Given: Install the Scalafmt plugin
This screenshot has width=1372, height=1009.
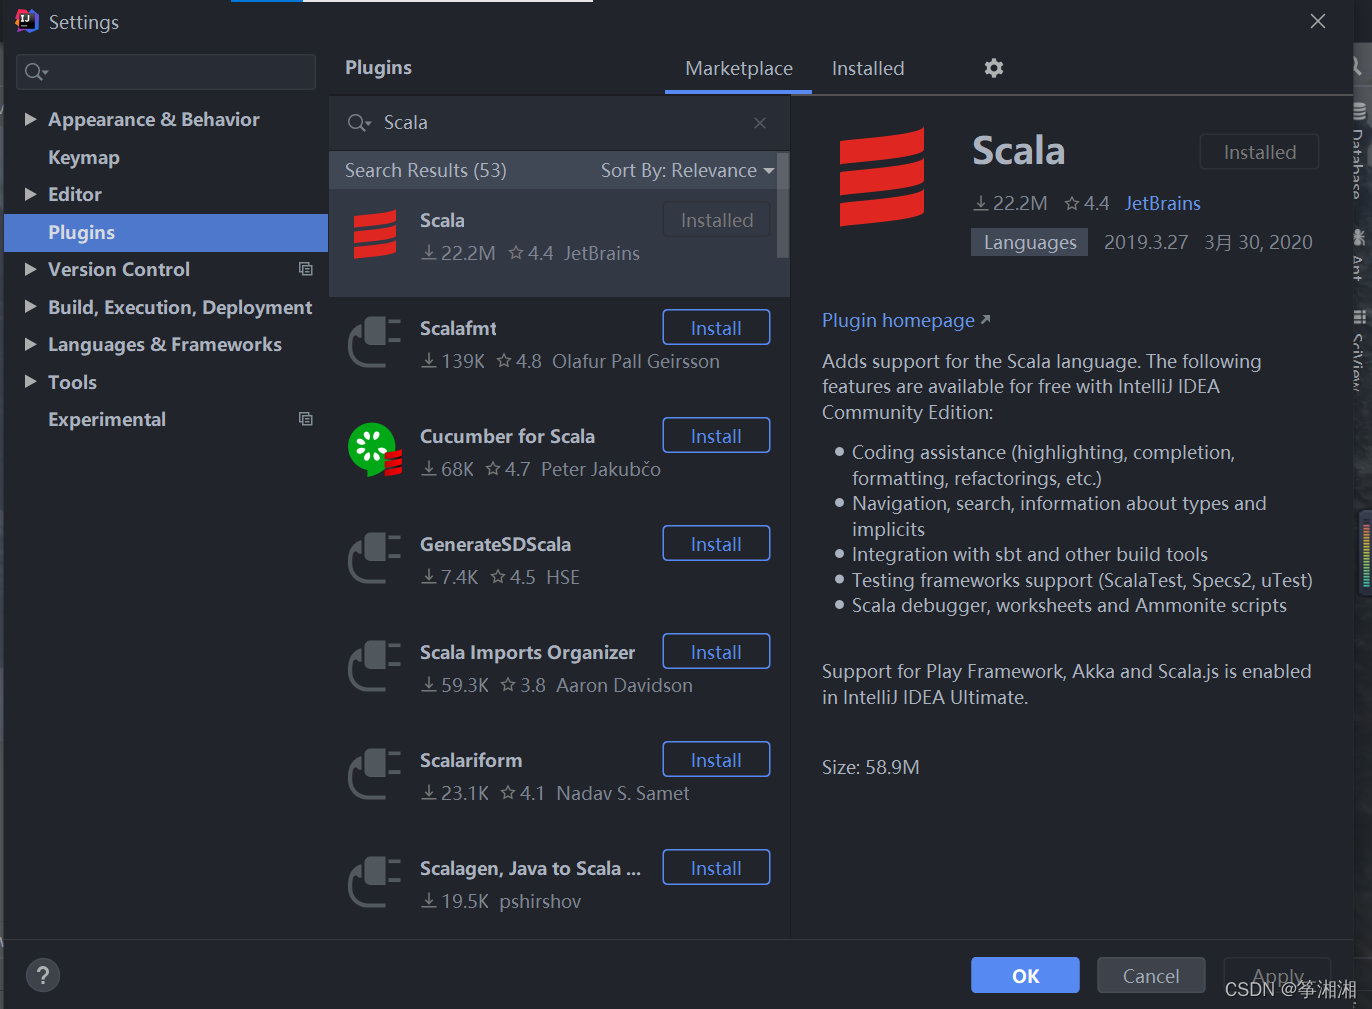Looking at the screenshot, I should [716, 328].
